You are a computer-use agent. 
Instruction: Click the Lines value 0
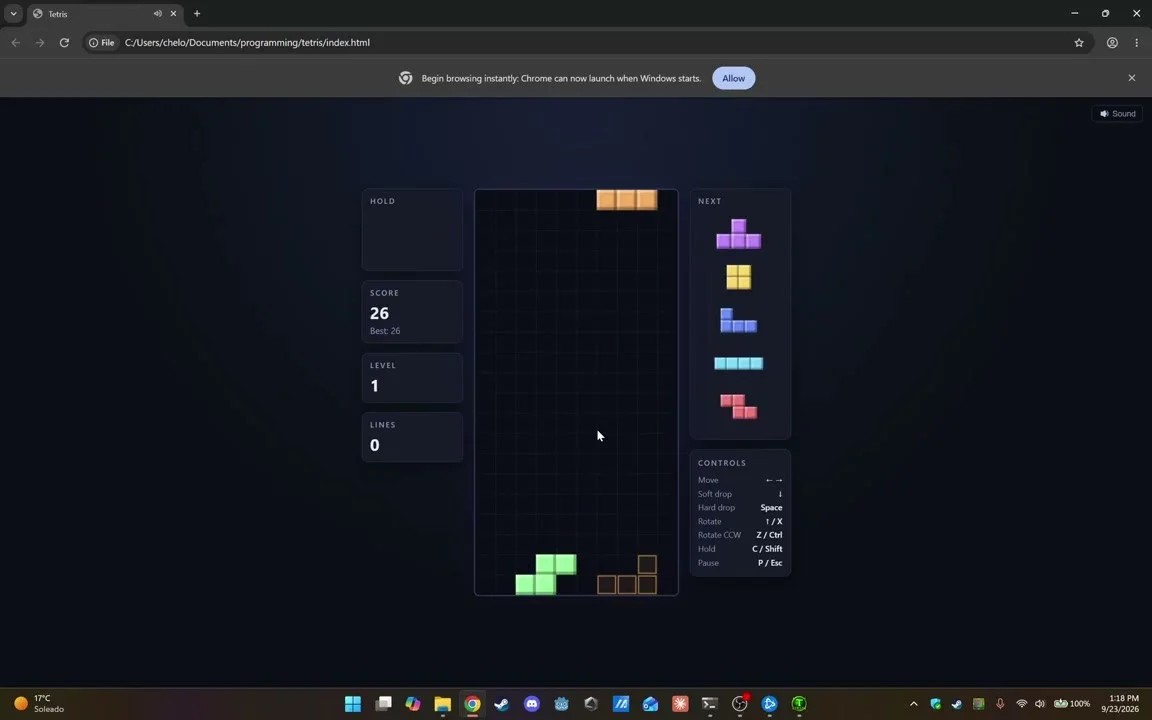pyautogui.click(x=375, y=445)
